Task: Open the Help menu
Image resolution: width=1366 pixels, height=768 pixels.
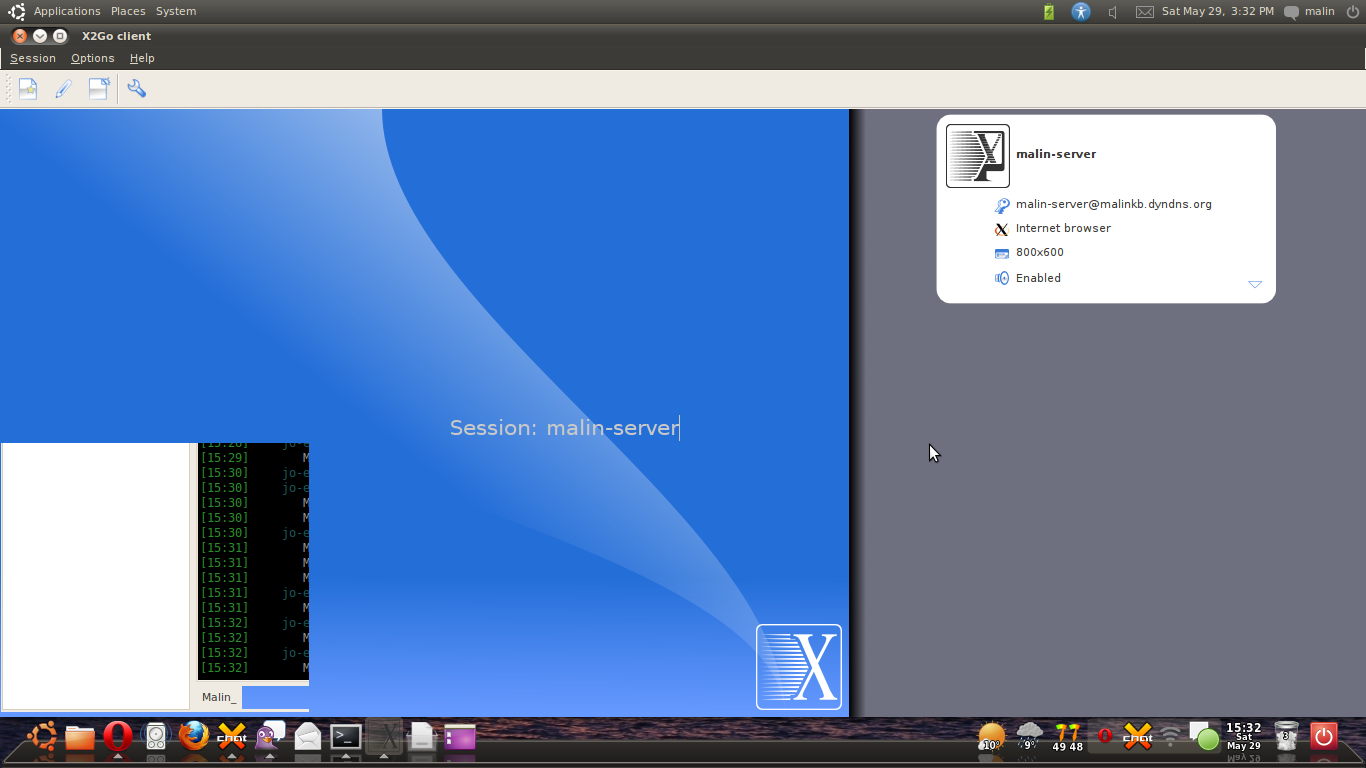Action: pos(142,58)
